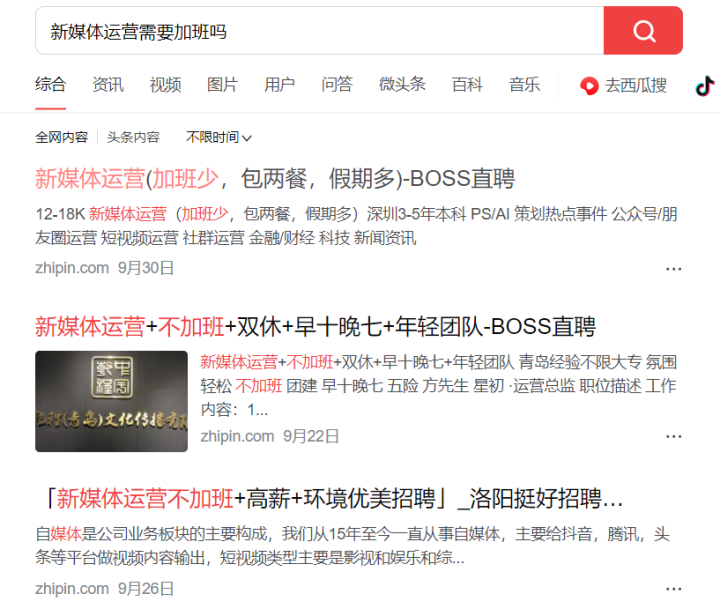The width and height of the screenshot is (720, 609).
Task: Click zhipin.com source dated 9月30日
Action: point(104,268)
